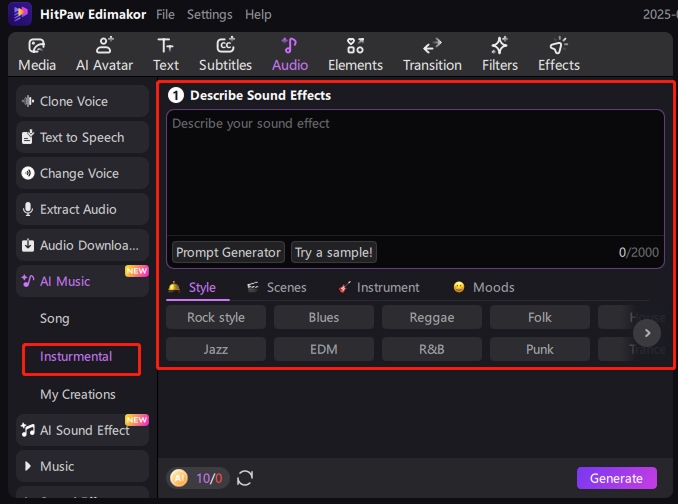Open the Elements panel
Viewport: 678px width, 504px height.
tap(355, 54)
